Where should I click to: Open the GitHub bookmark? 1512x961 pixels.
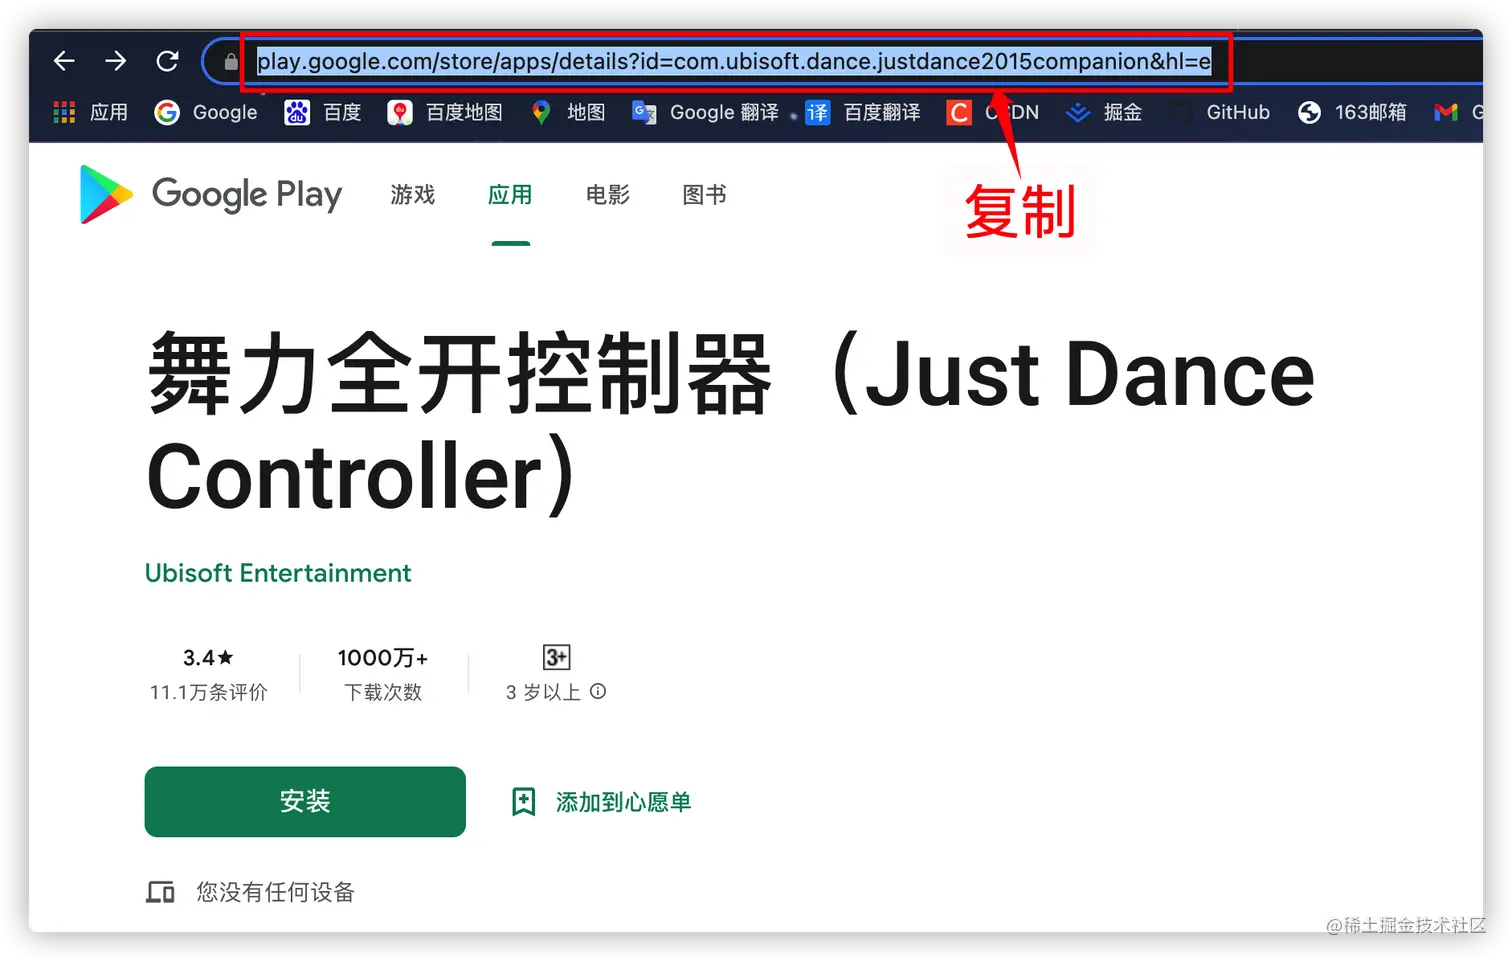click(1219, 112)
